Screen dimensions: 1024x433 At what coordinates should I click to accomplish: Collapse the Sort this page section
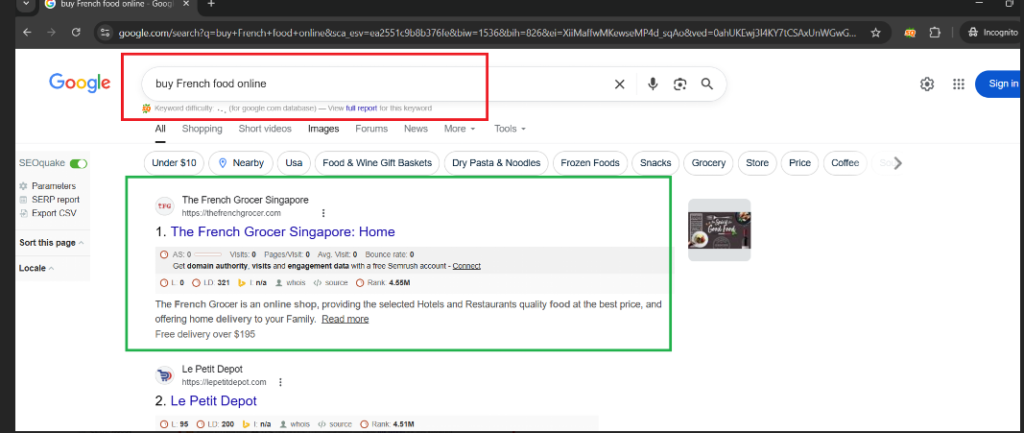[51, 243]
